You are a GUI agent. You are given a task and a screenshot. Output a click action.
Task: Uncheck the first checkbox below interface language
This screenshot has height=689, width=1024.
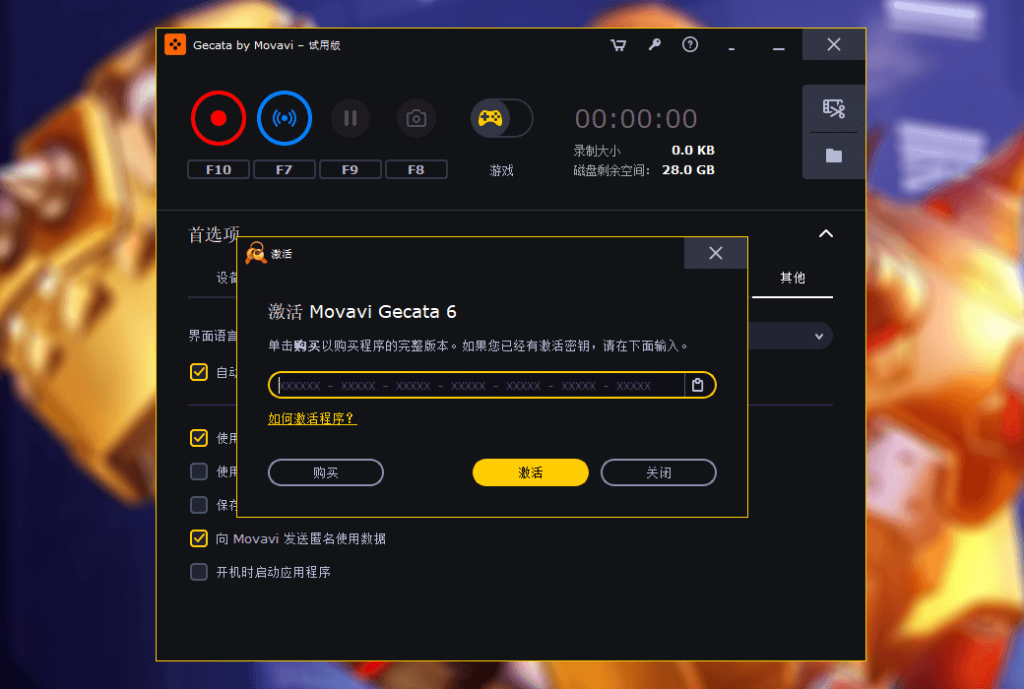coord(199,372)
